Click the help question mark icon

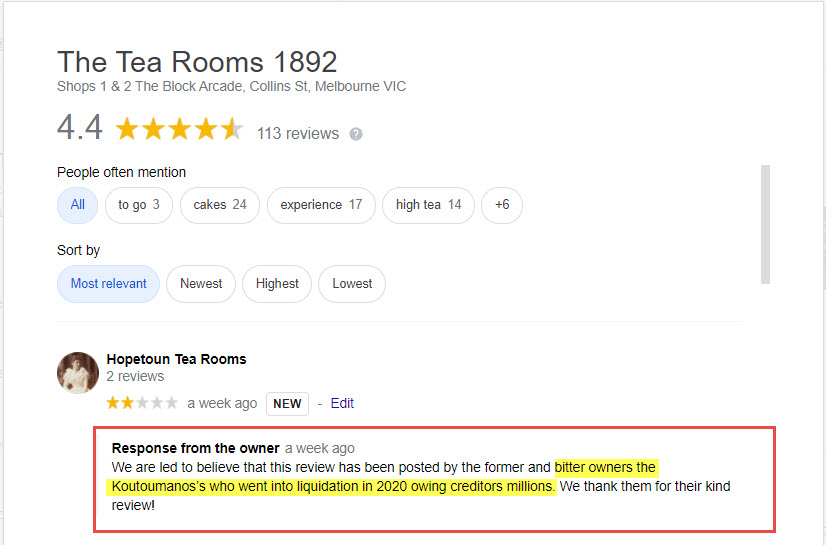click(x=356, y=134)
